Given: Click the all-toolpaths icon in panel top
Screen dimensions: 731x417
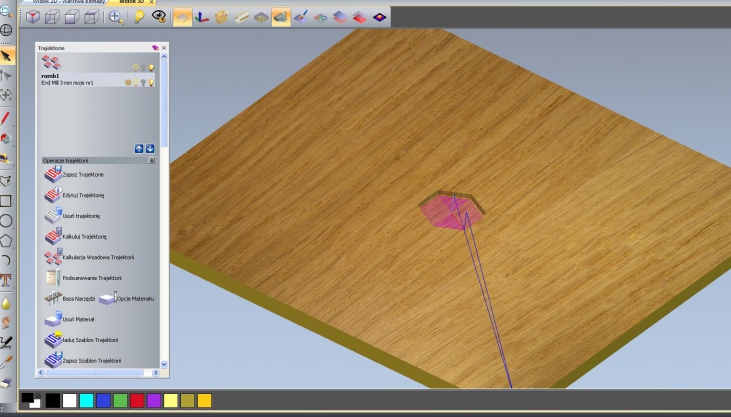Looking at the screenshot, I should tap(51, 62).
